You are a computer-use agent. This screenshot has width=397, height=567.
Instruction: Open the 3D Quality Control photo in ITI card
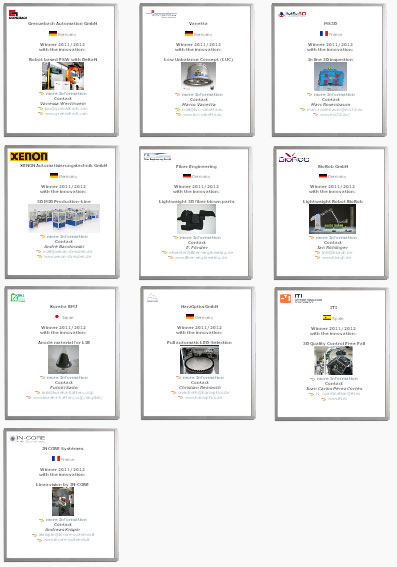click(x=333, y=361)
